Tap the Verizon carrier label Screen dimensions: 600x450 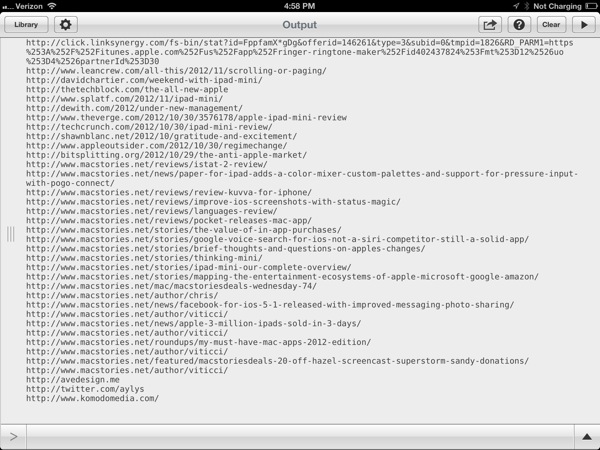pos(29,6)
